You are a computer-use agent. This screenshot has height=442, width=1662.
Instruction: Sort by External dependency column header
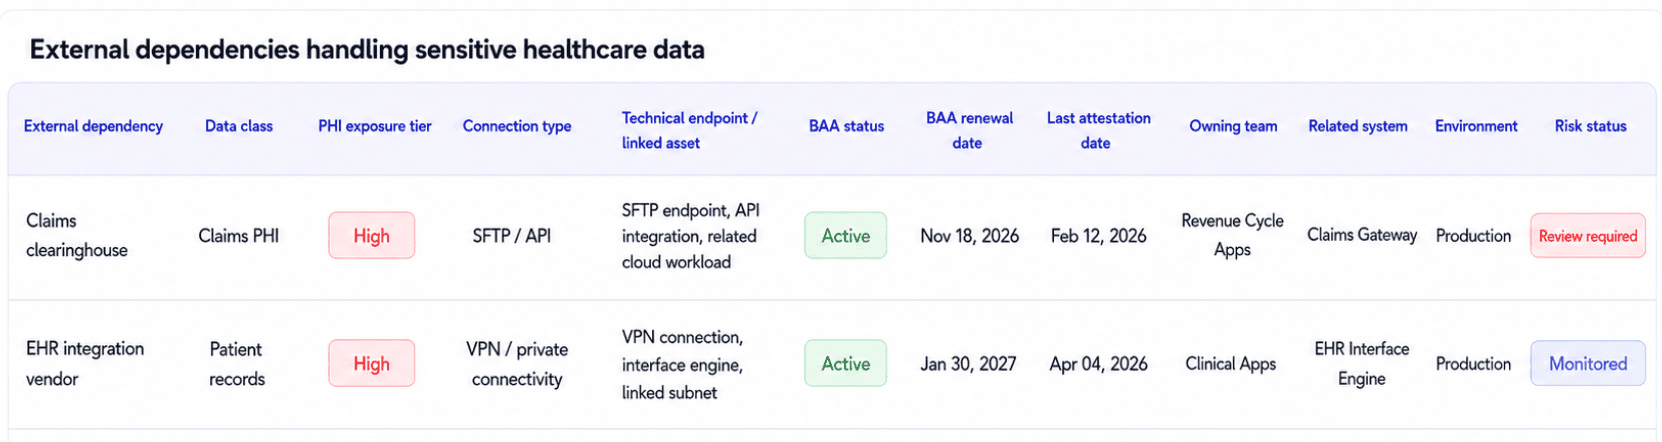coord(93,126)
